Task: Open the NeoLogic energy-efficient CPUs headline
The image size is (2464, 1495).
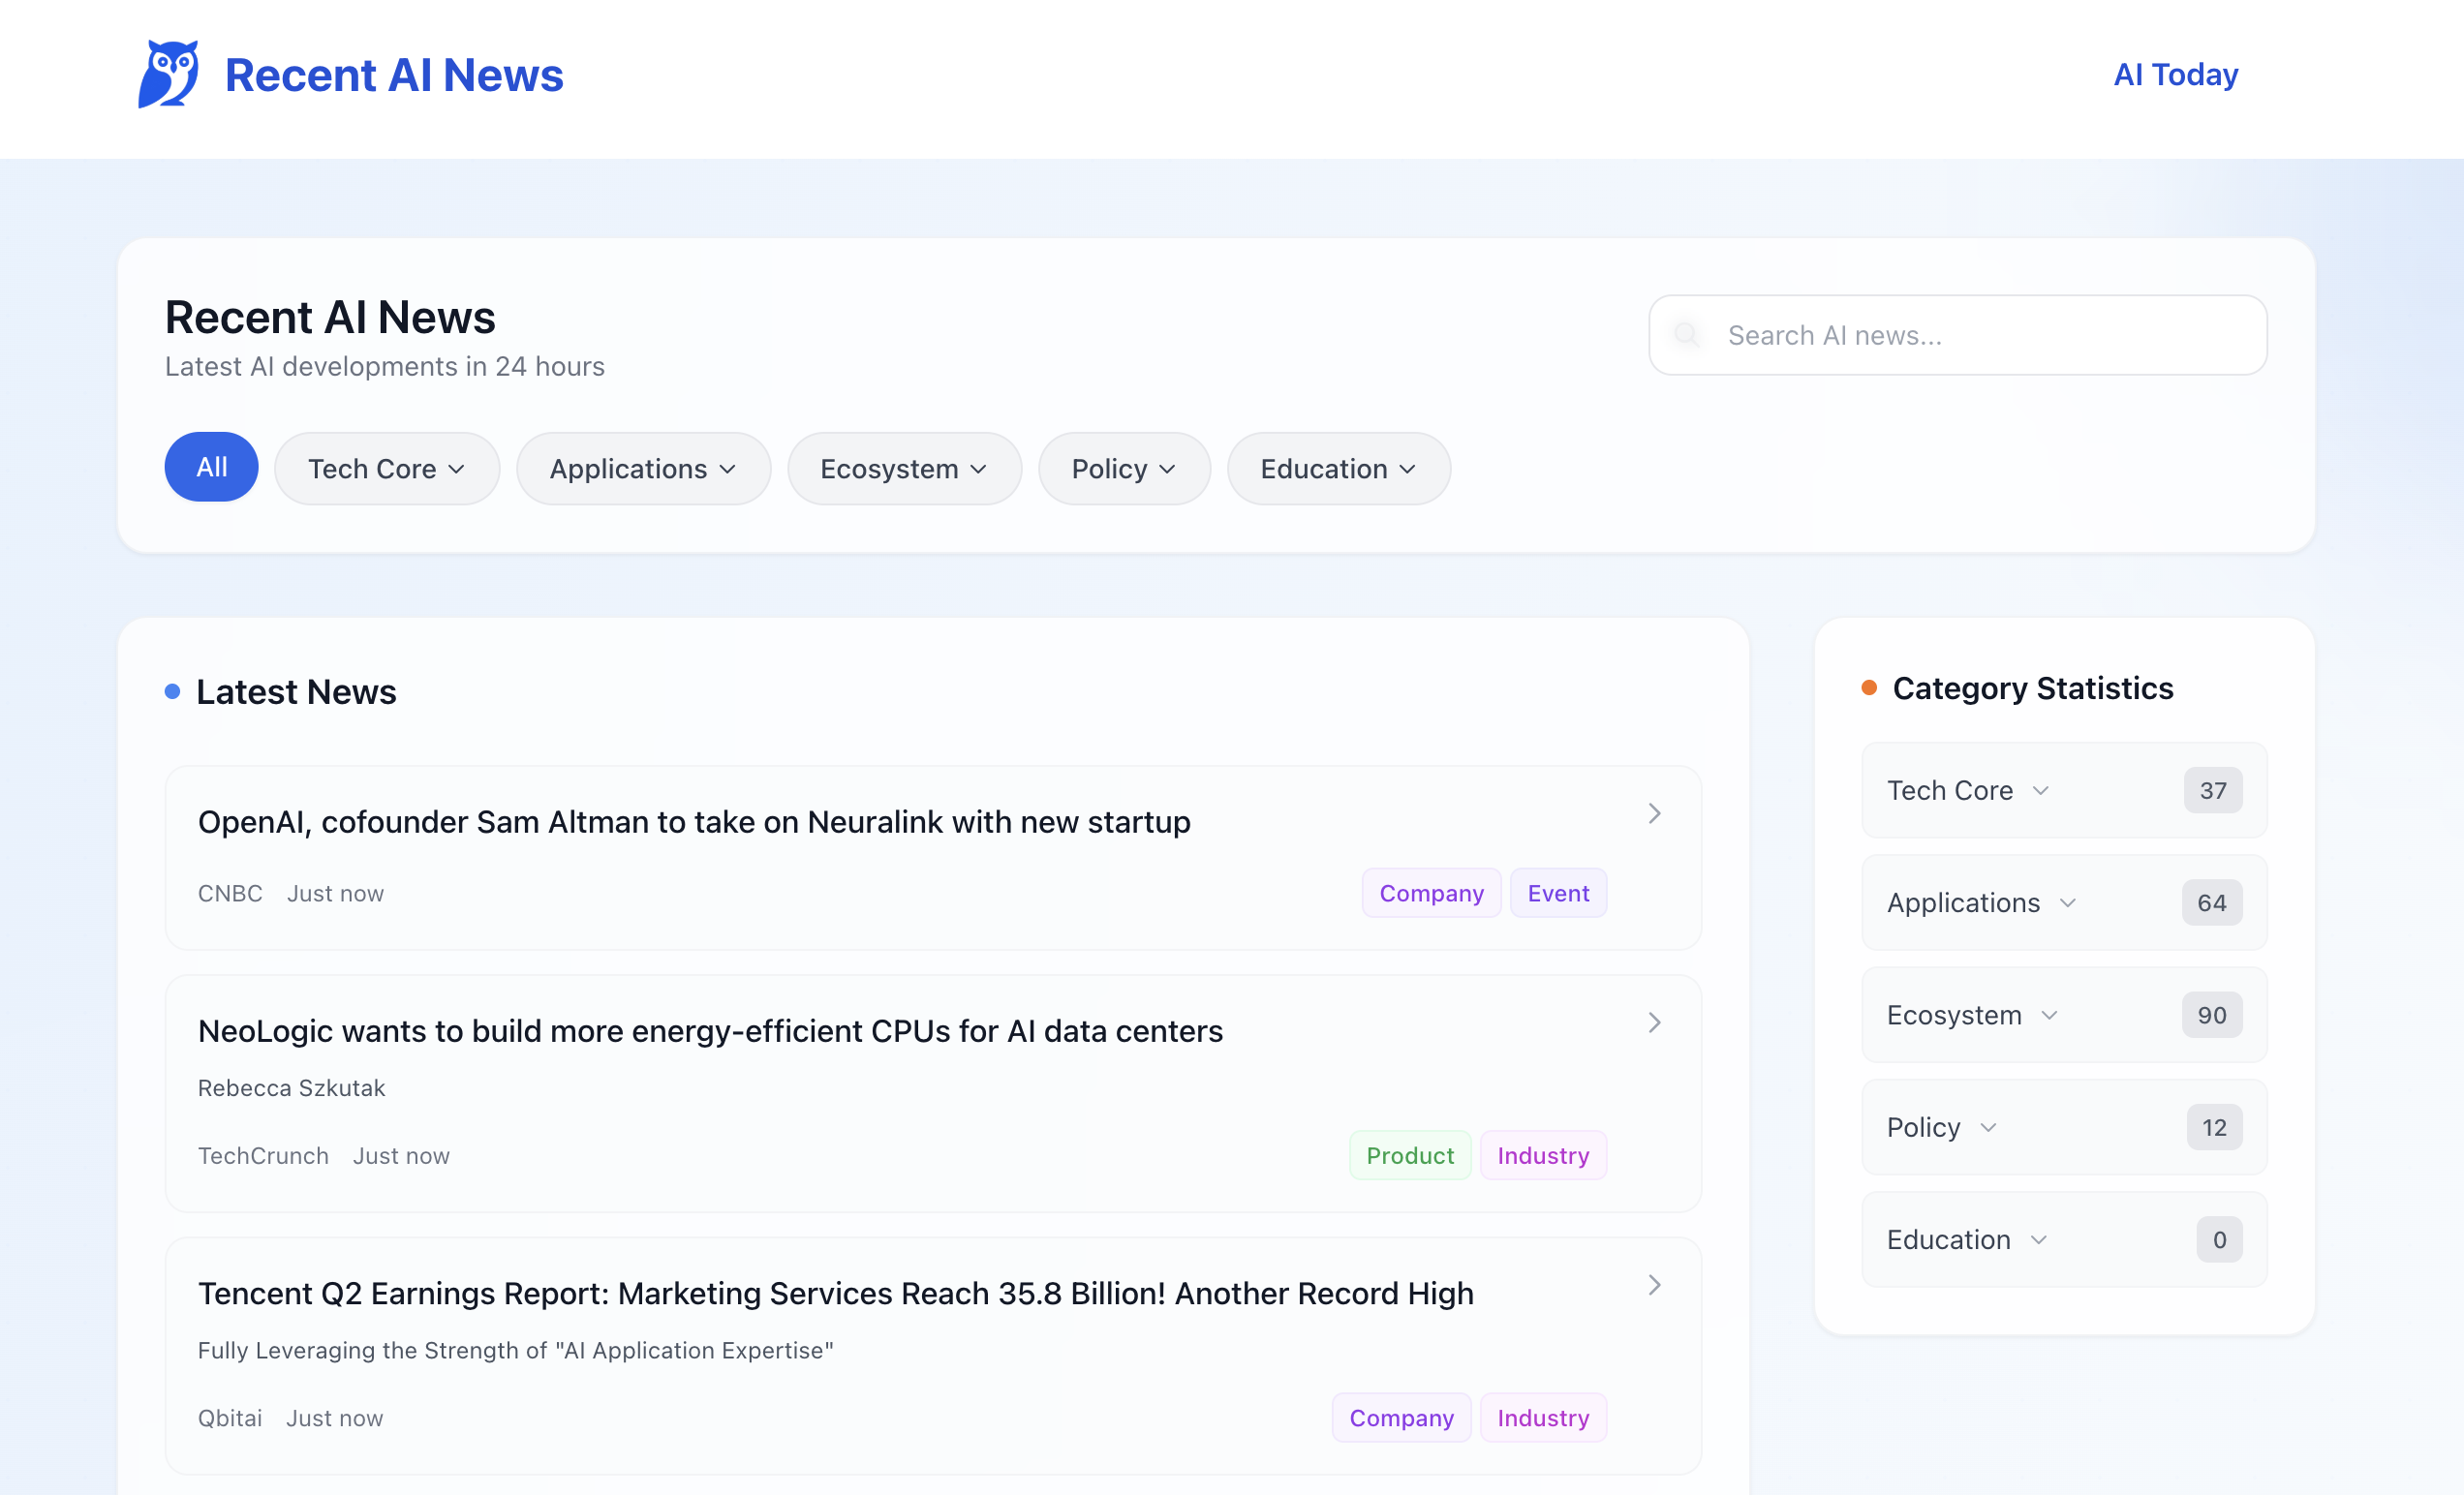Action: click(710, 1030)
